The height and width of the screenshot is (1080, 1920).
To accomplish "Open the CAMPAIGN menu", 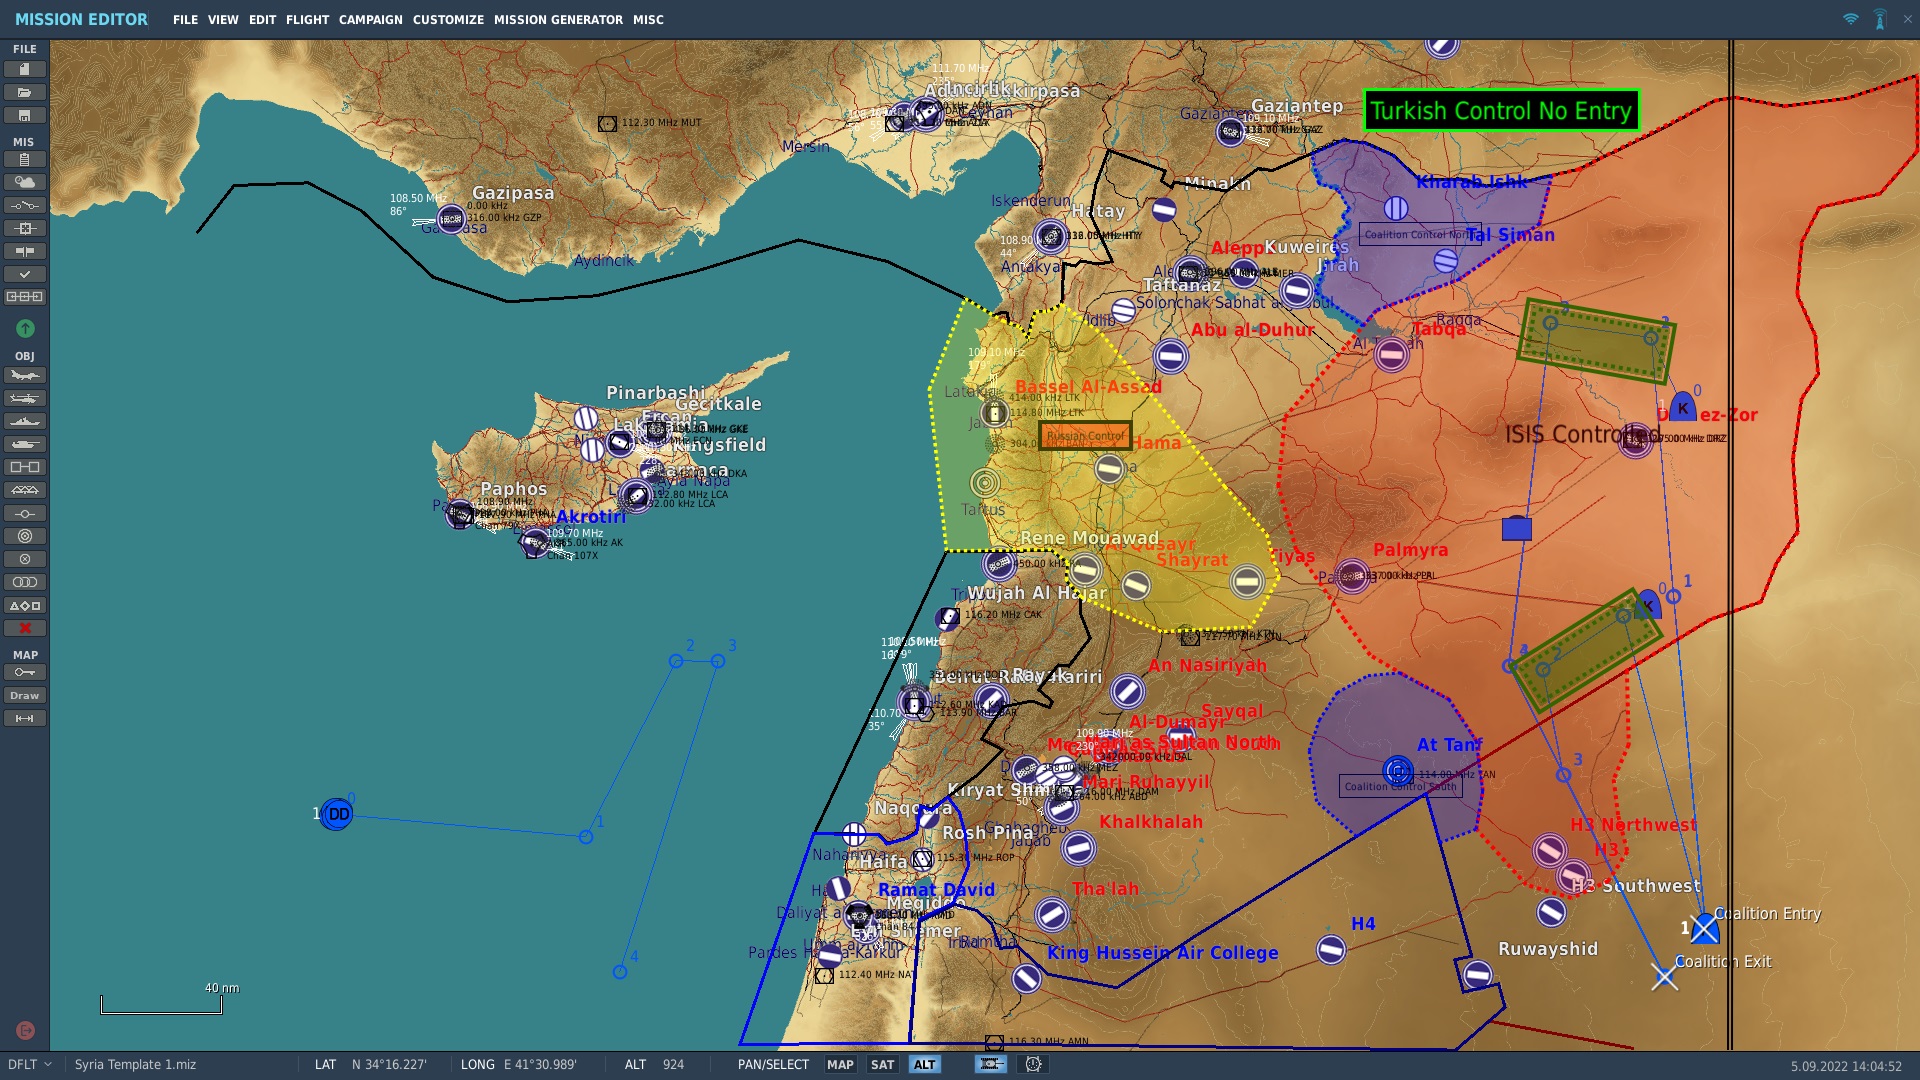I will [x=370, y=20].
